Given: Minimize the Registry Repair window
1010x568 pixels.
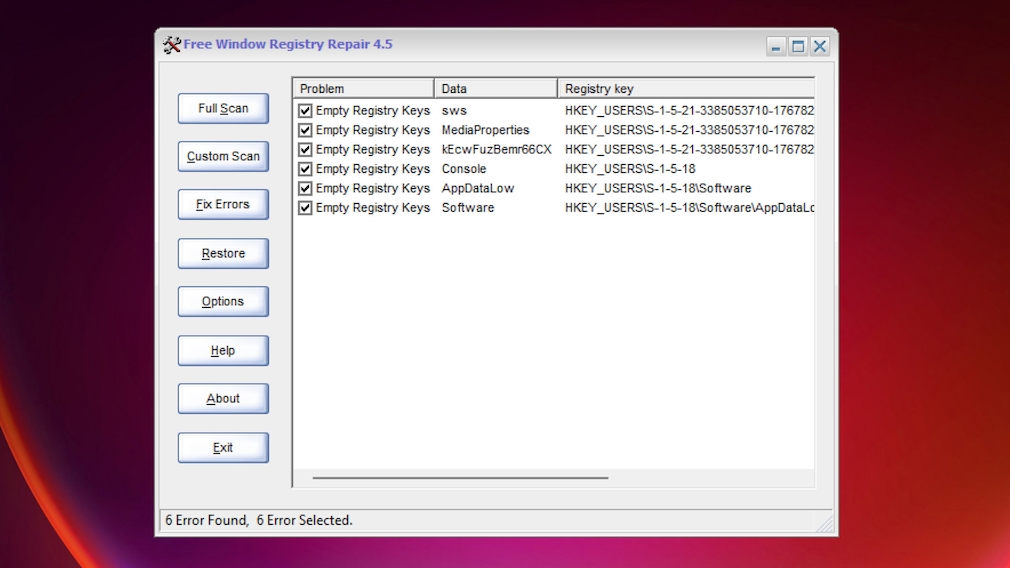Looking at the screenshot, I should [776, 46].
